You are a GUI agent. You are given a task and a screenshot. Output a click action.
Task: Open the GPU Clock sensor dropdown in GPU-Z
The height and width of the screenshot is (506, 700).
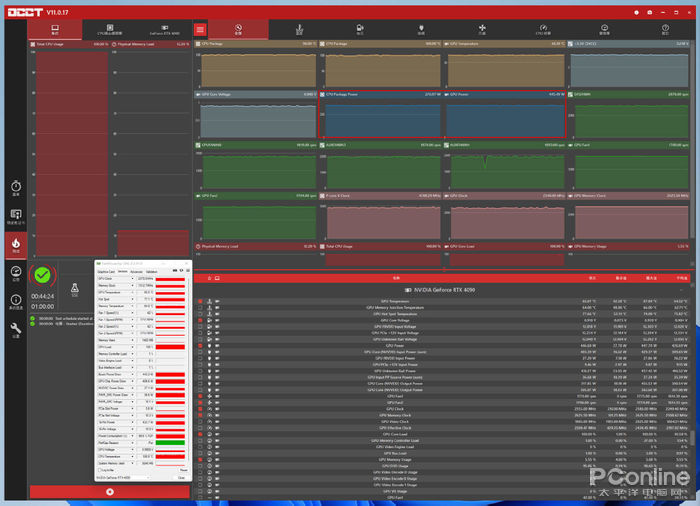132,279
